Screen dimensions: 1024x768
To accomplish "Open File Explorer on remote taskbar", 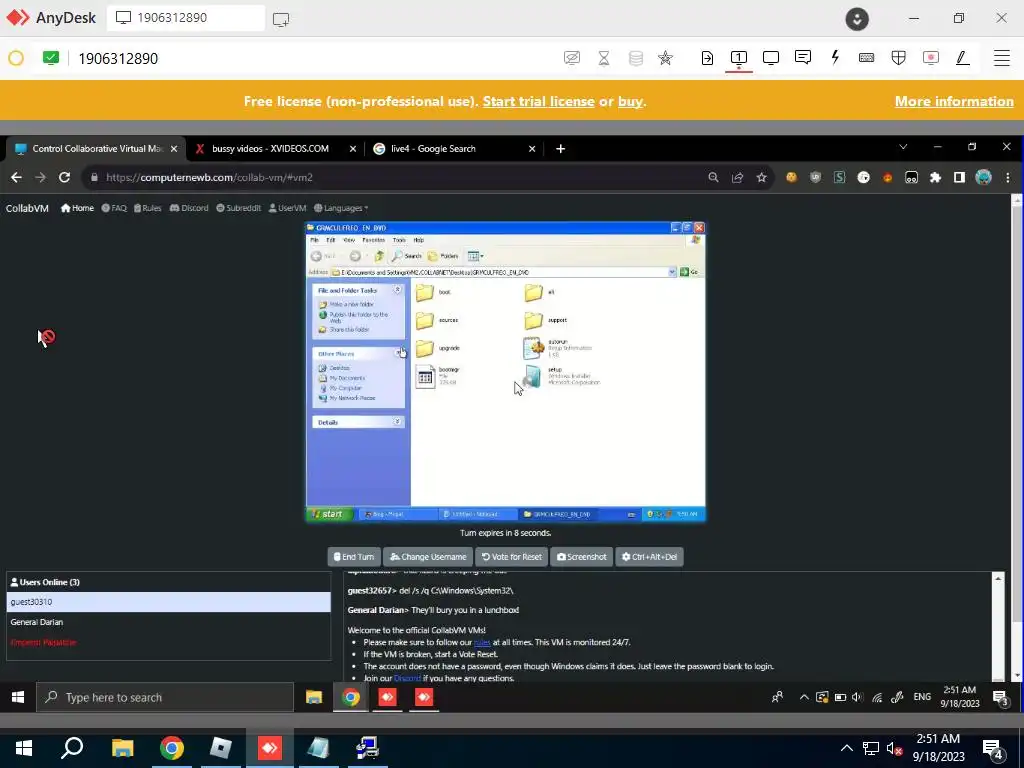I will 314,697.
